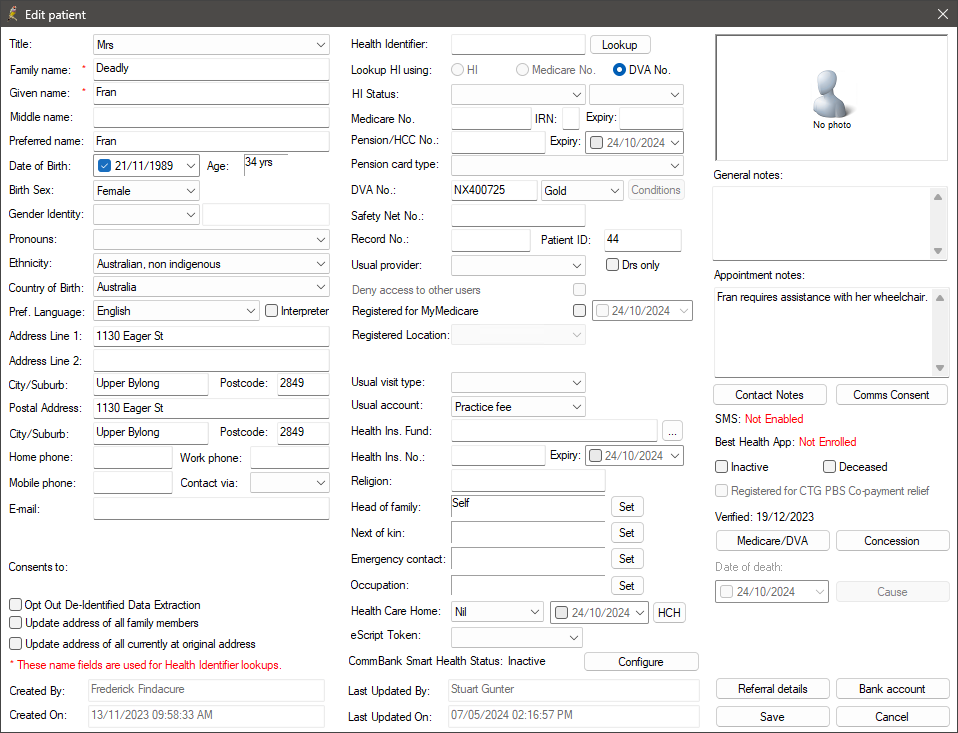Click the Medicare/DVA button
958x733 pixels.
coord(772,541)
